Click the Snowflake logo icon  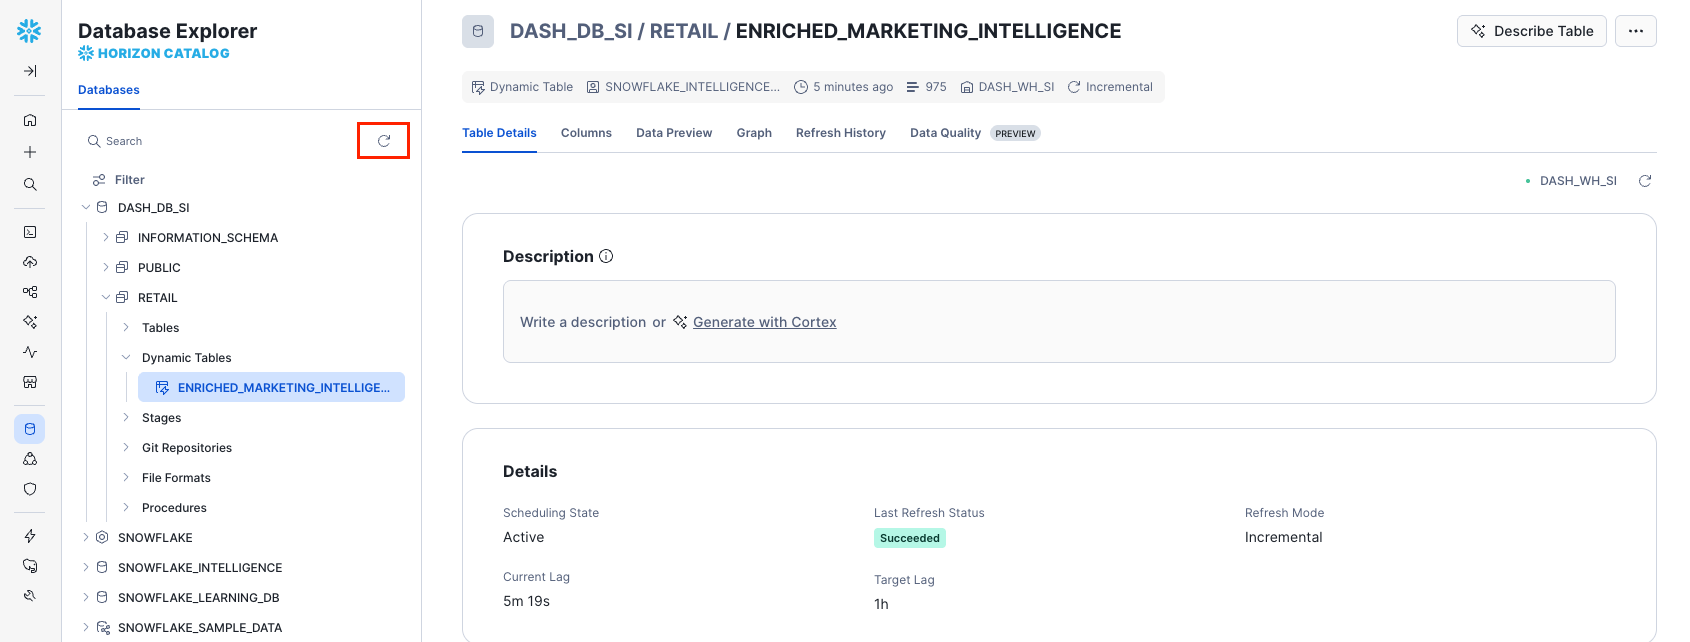tap(29, 31)
